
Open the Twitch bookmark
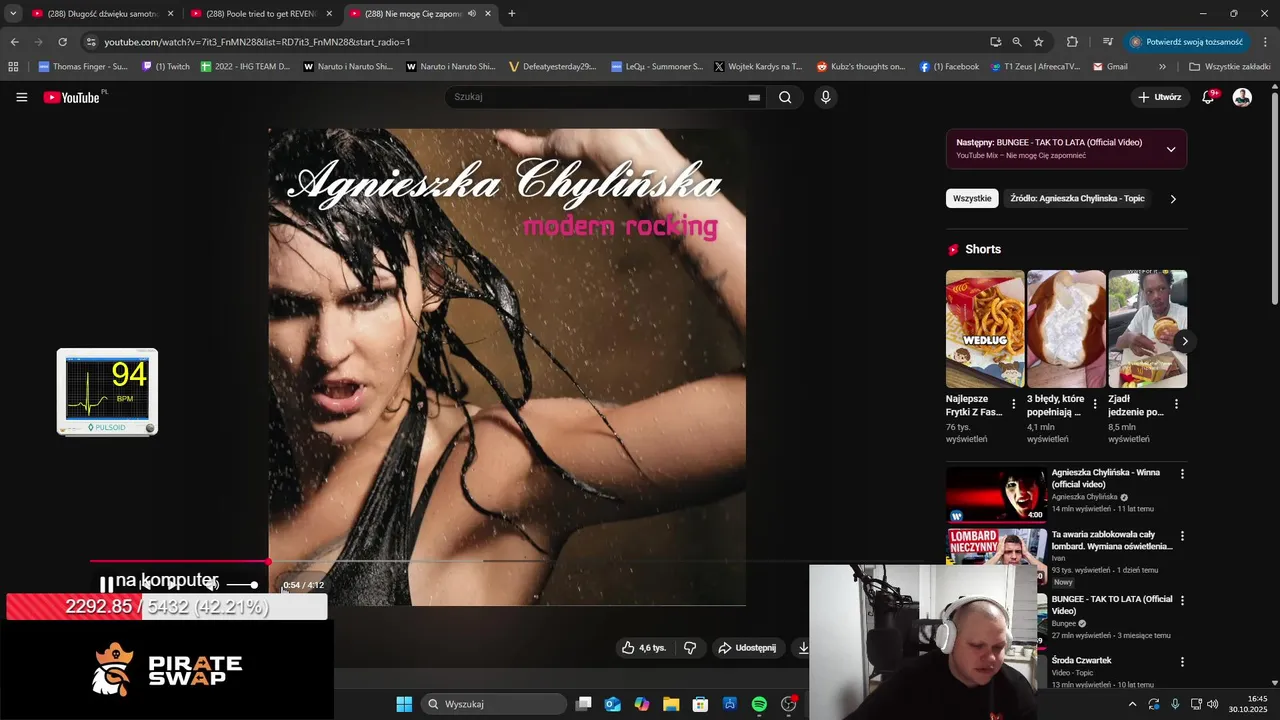(166, 67)
